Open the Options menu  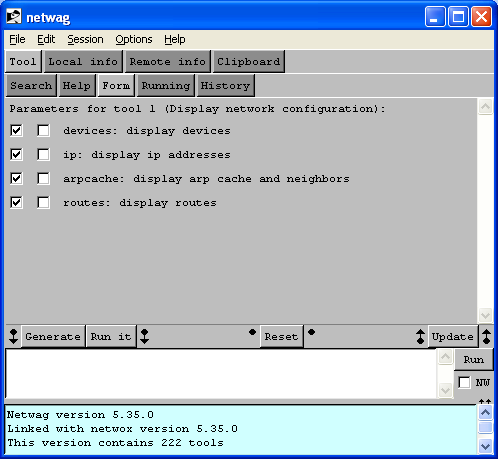point(134,39)
